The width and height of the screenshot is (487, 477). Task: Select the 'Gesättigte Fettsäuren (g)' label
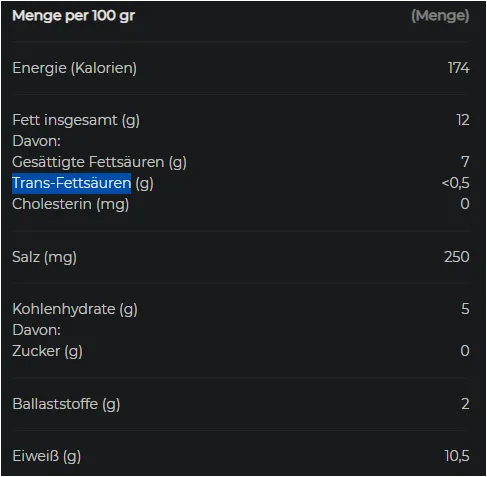pyautogui.click(x=99, y=162)
